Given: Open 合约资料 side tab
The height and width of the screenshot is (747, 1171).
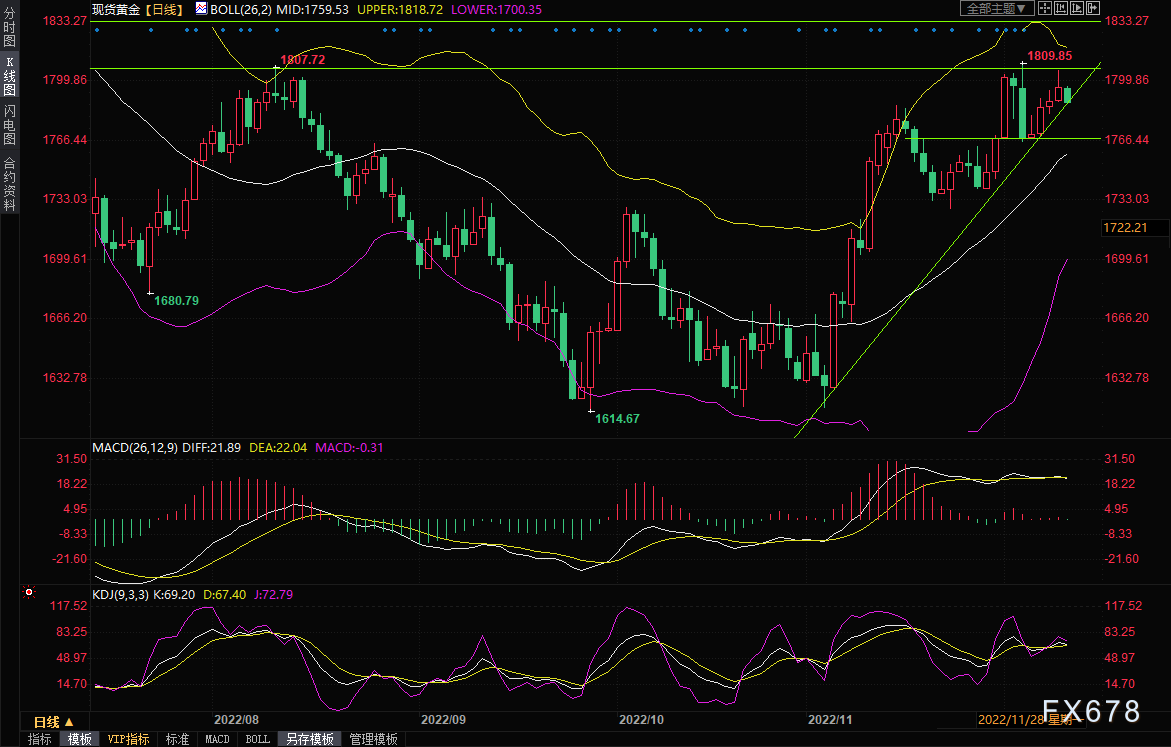Looking at the screenshot, I should tap(9, 184).
